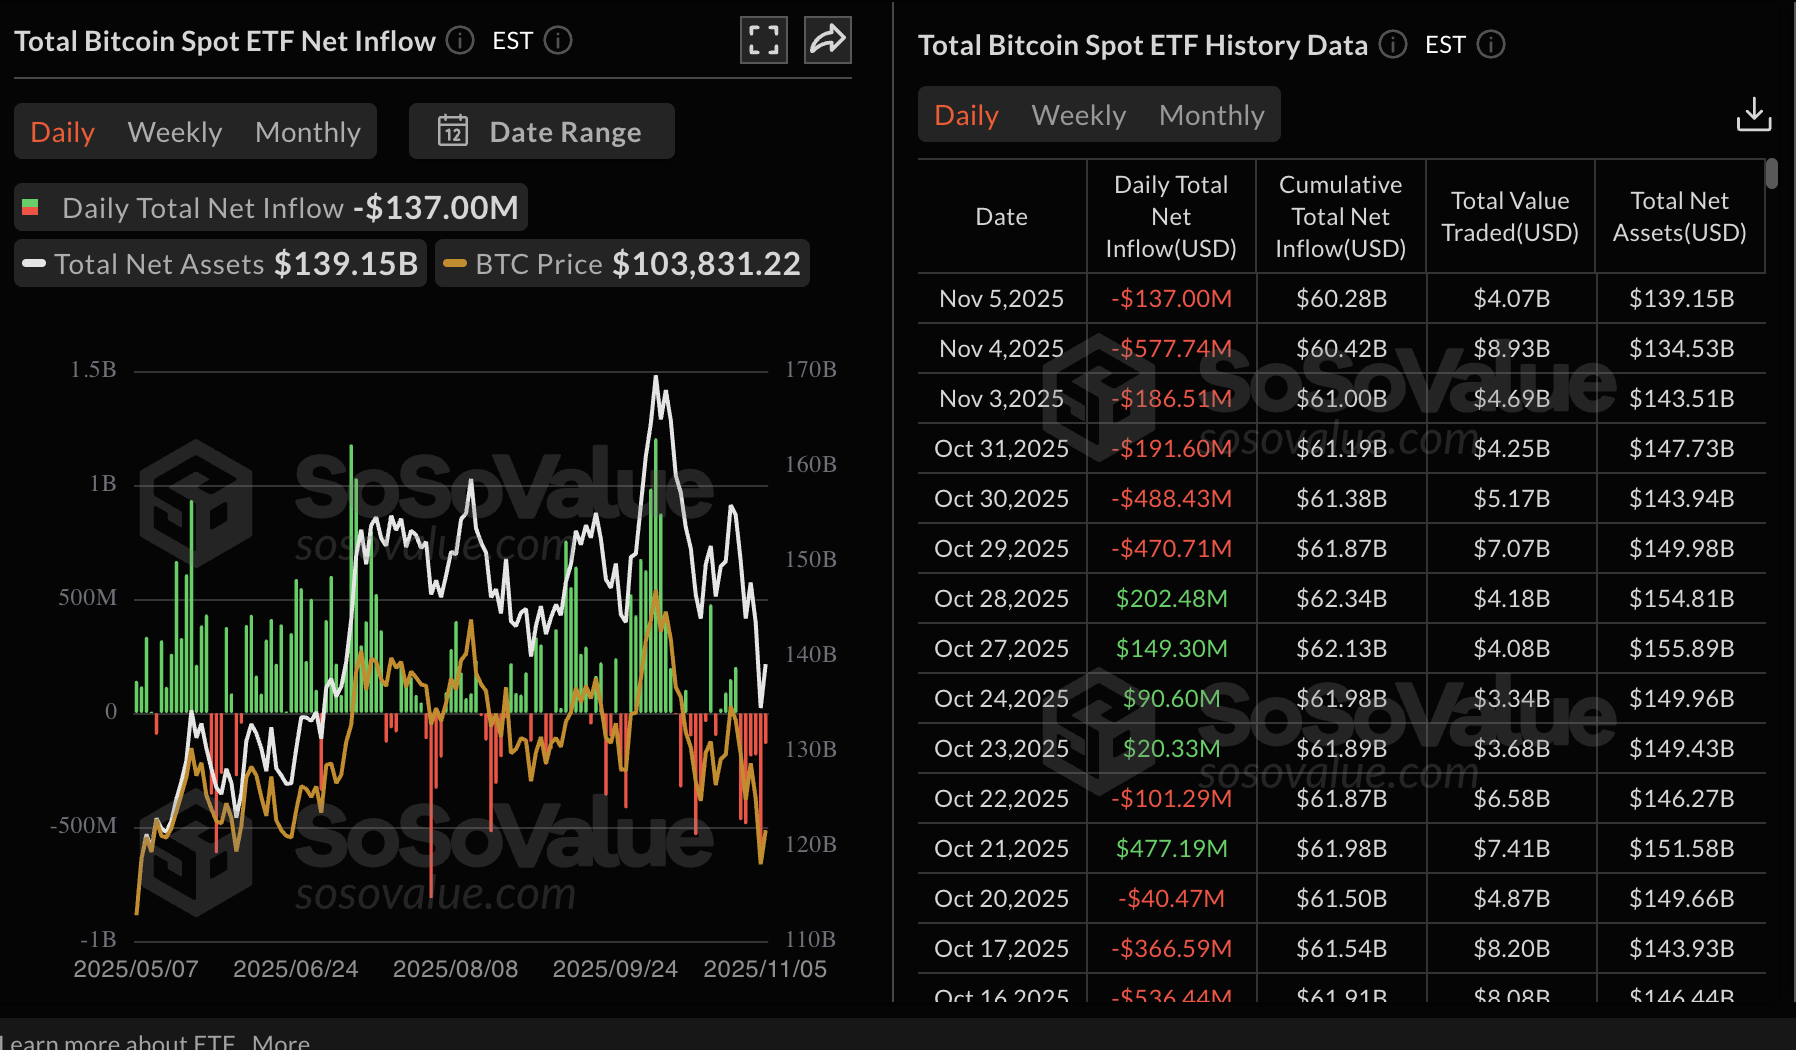Click the More link at the bottom
Screen dimensions: 1796x1050
[x=282, y=1042]
